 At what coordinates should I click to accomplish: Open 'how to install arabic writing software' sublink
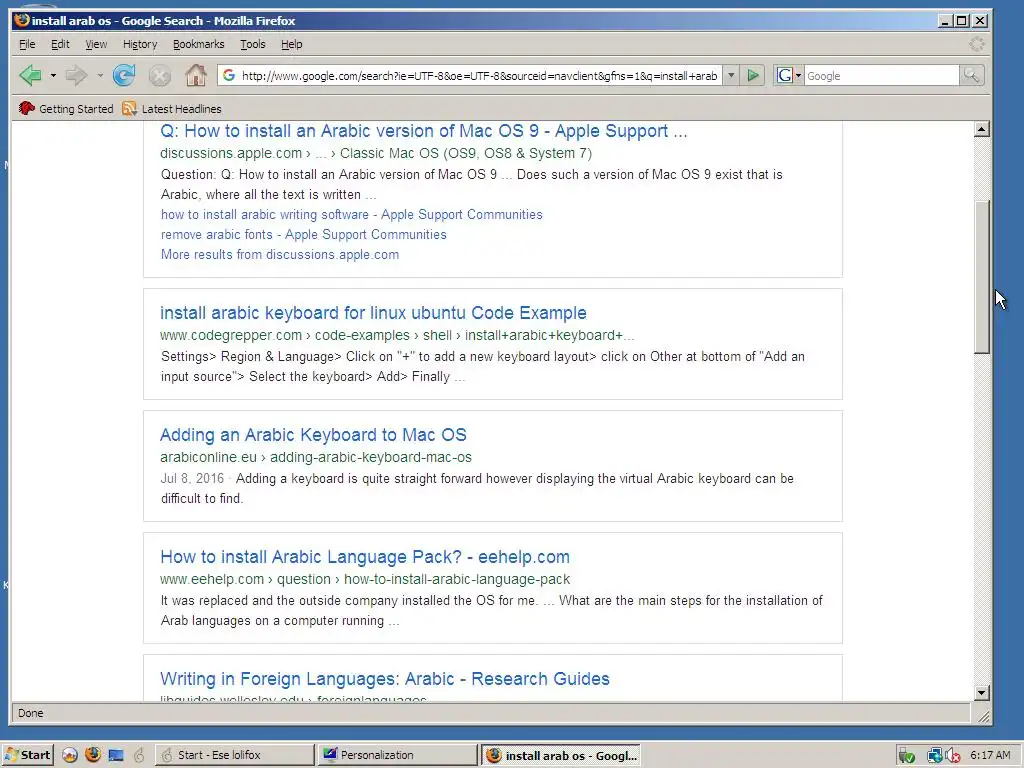coord(351,214)
